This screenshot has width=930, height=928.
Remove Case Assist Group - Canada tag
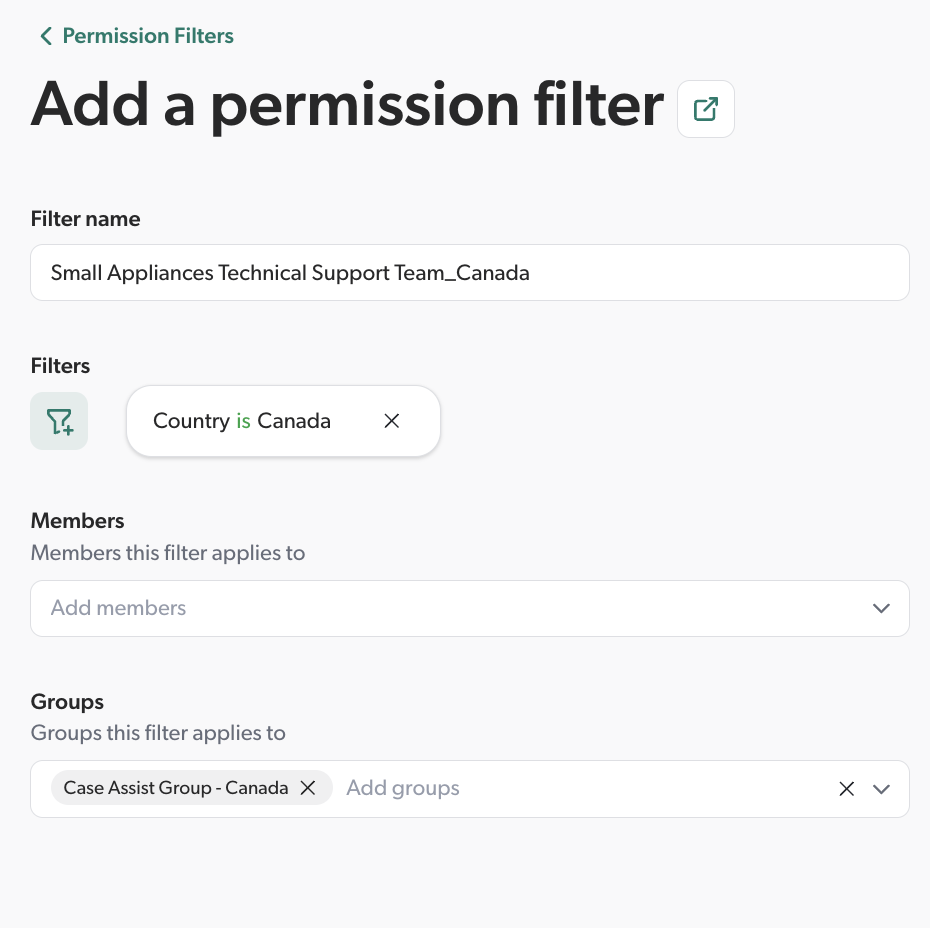[308, 788]
